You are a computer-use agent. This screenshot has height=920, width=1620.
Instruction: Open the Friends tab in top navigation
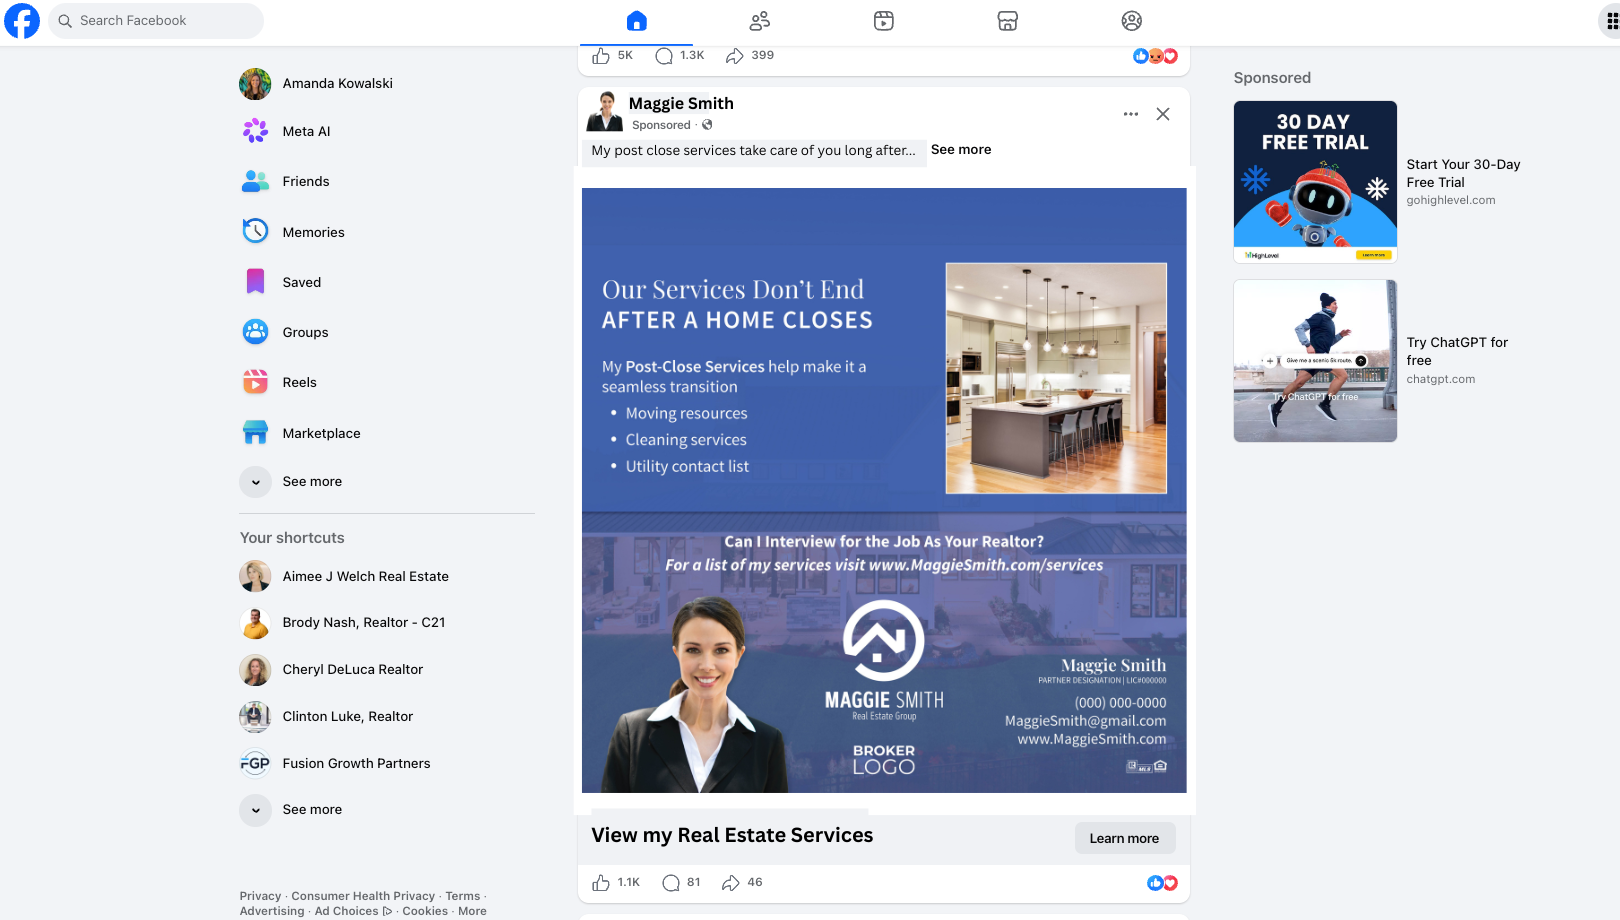click(760, 21)
